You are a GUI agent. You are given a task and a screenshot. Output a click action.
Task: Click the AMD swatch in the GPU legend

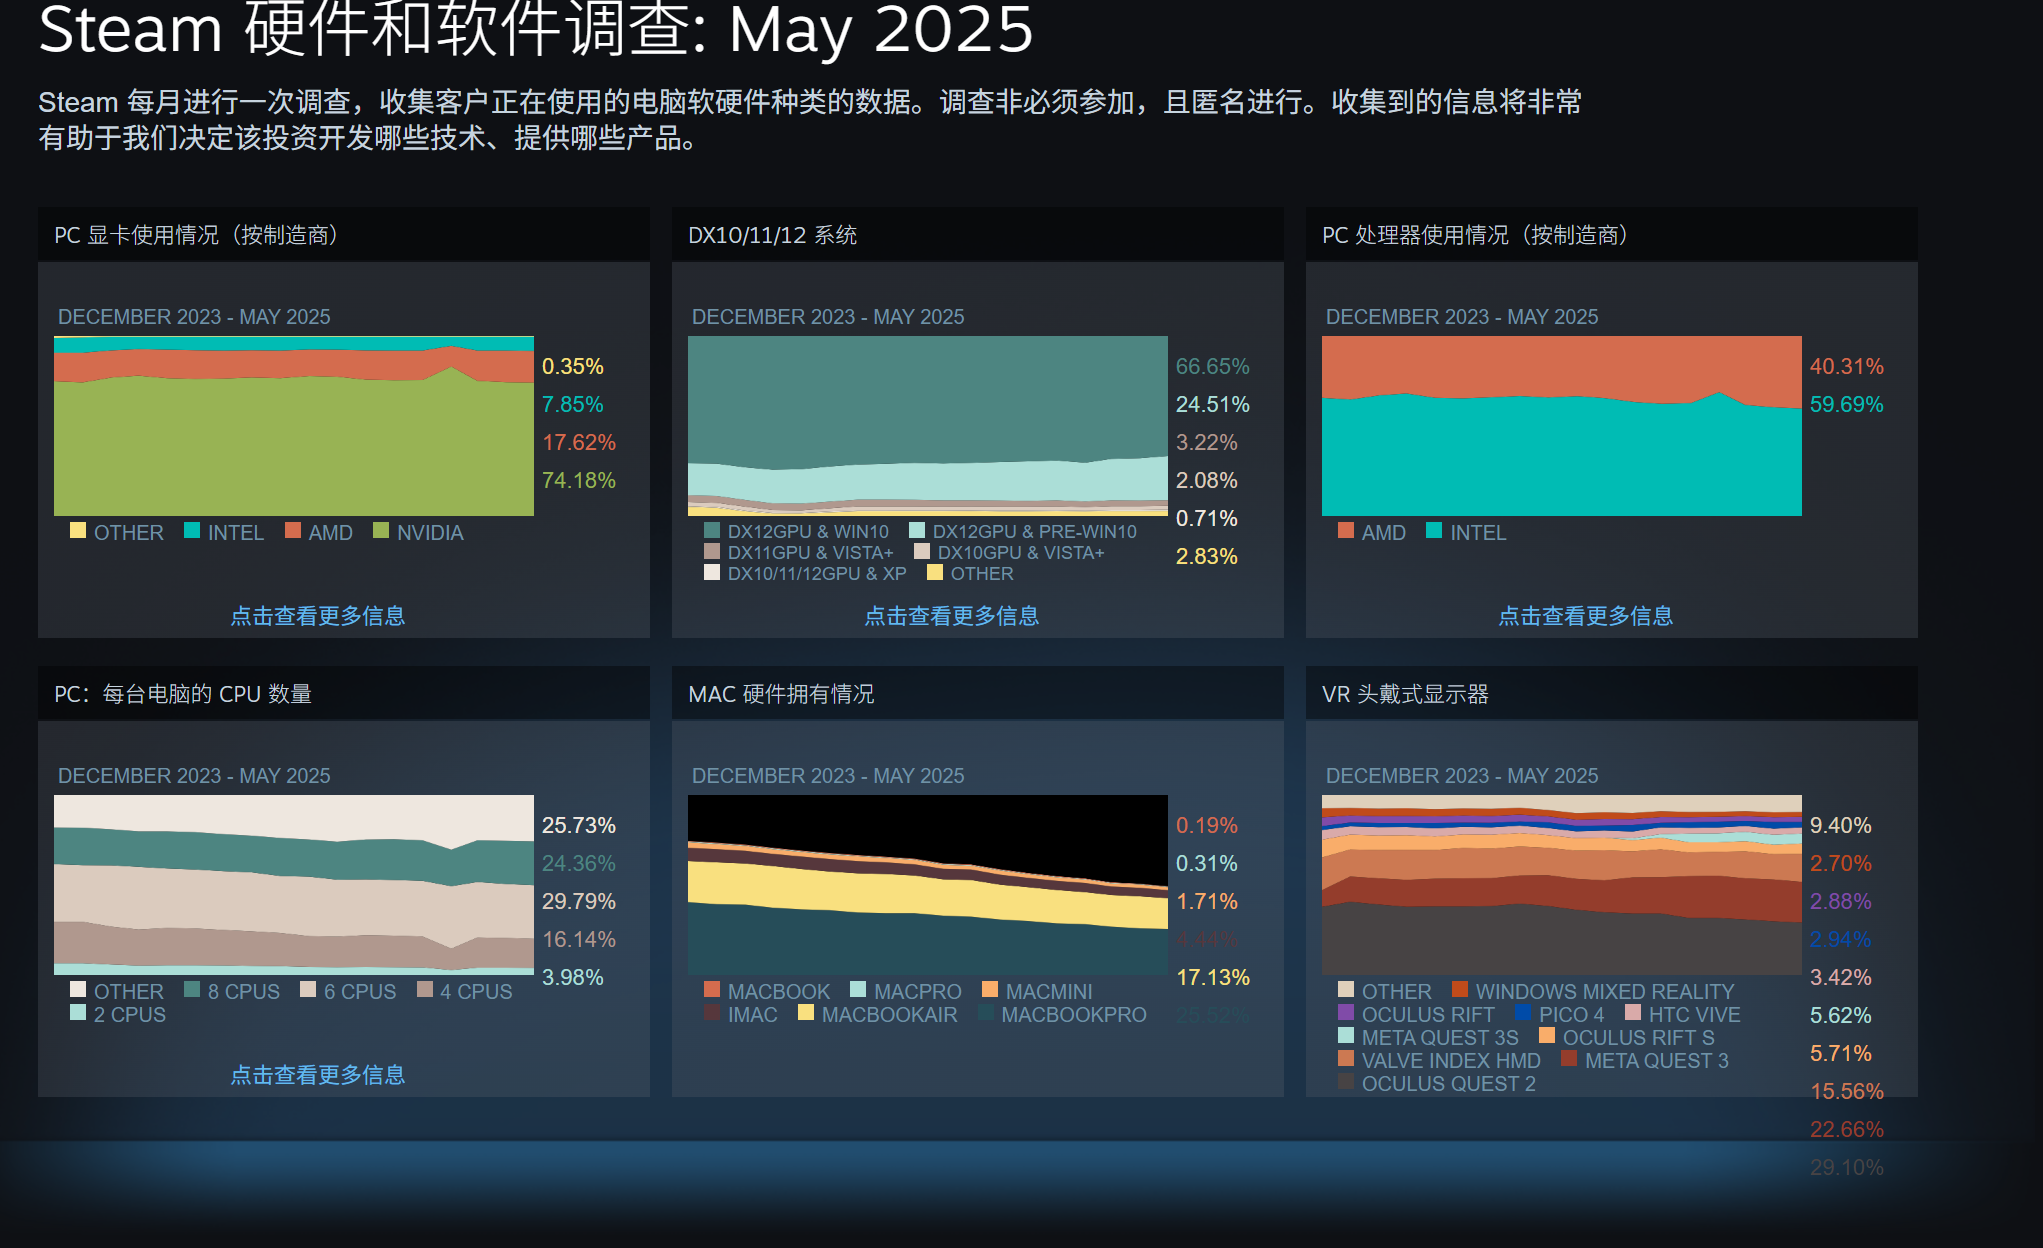[293, 530]
